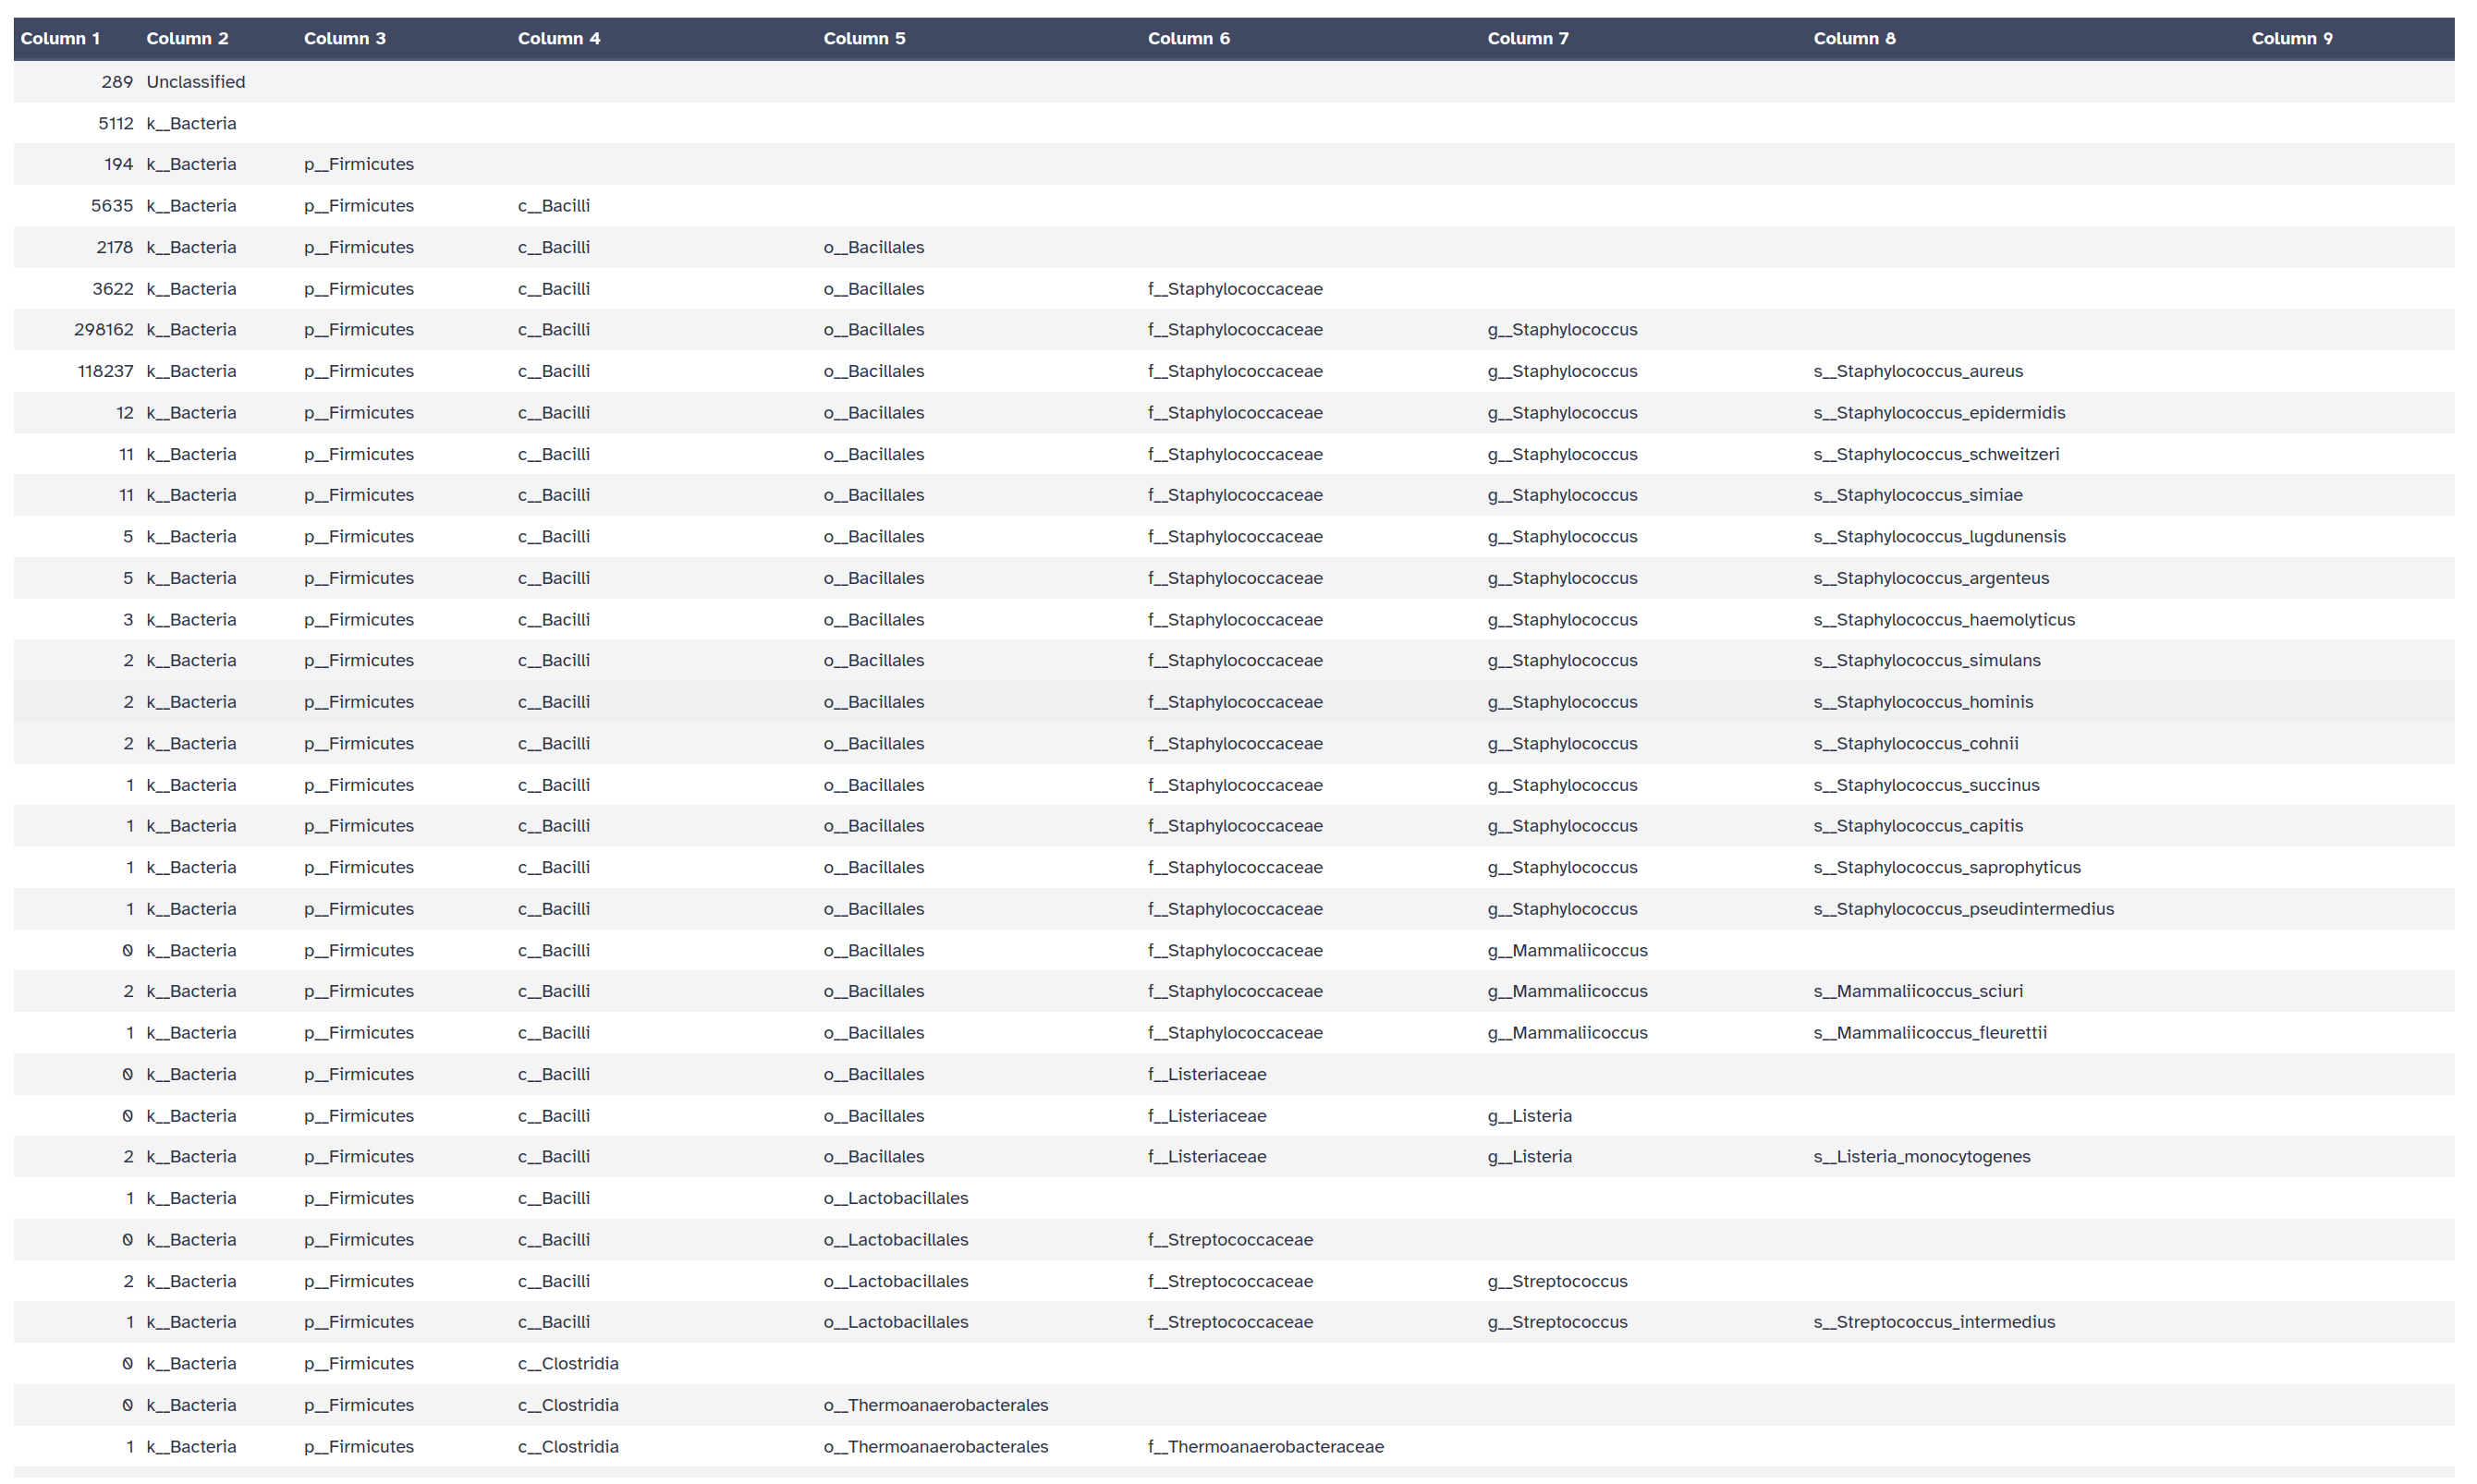
Task: Click s__Staphylococcus_hominis cell
Action: point(1922,702)
